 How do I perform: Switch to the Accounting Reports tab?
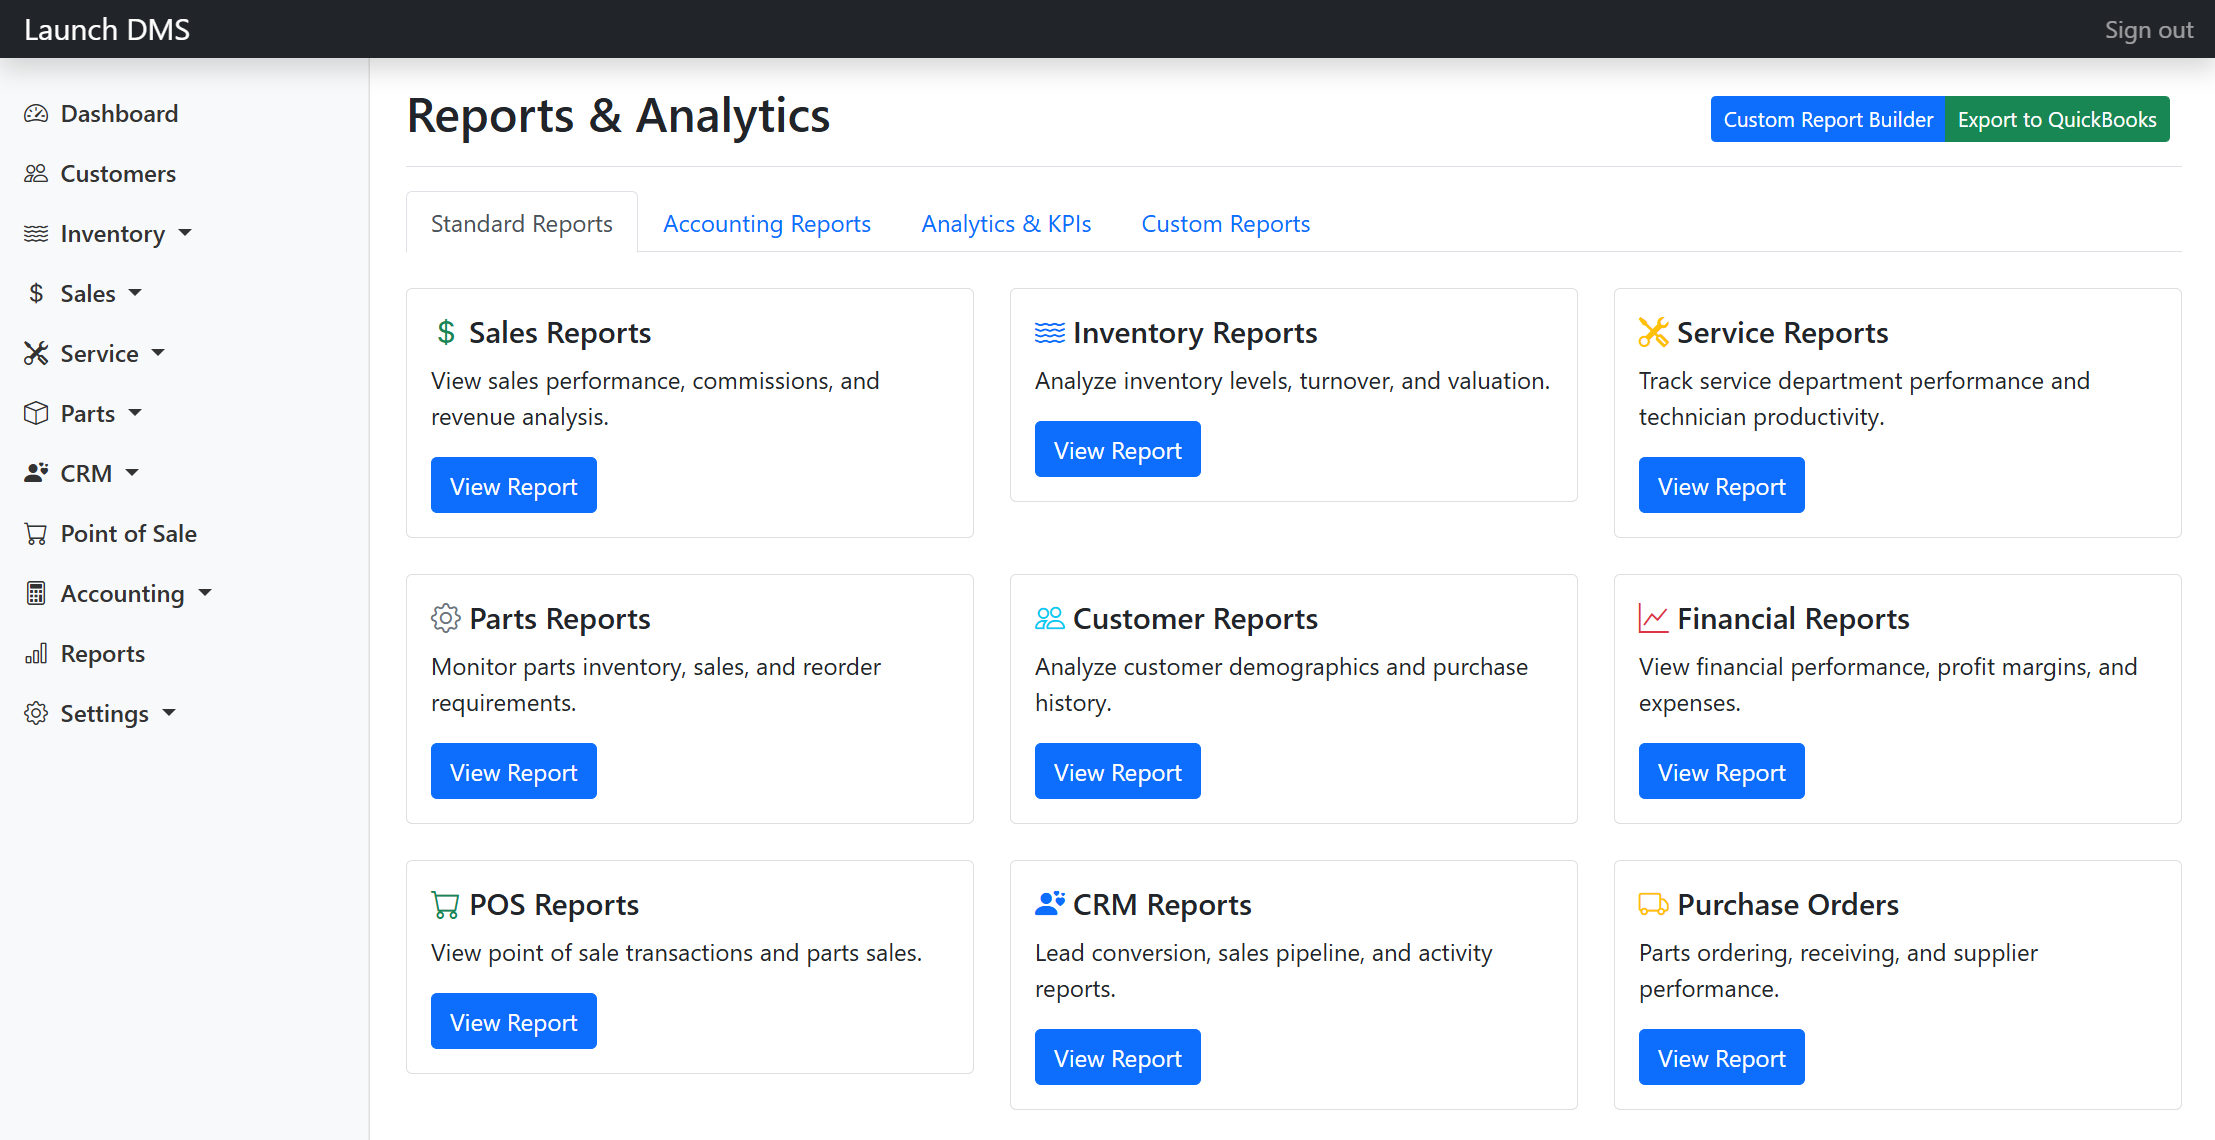[x=766, y=223]
